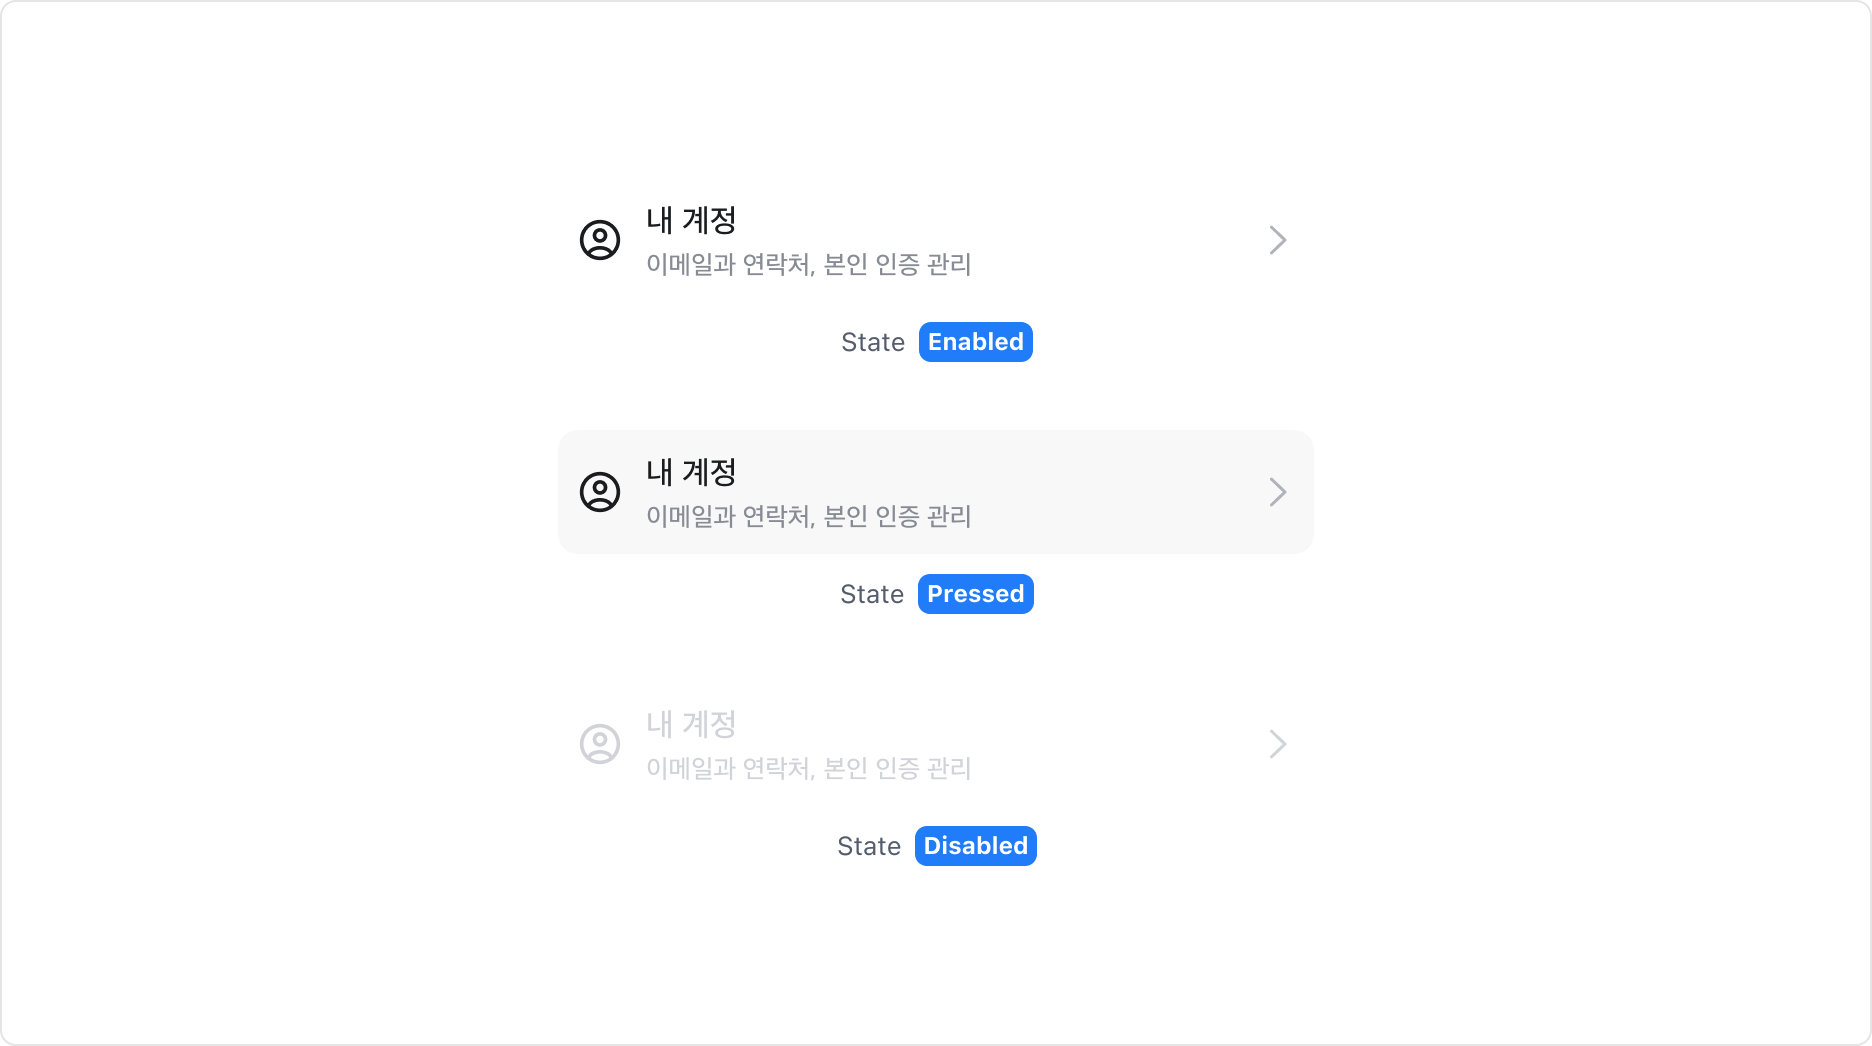Click the State label beside the Disabled badge
The width and height of the screenshot is (1872, 1046).
pyautogui.click(x=868, y=846)
